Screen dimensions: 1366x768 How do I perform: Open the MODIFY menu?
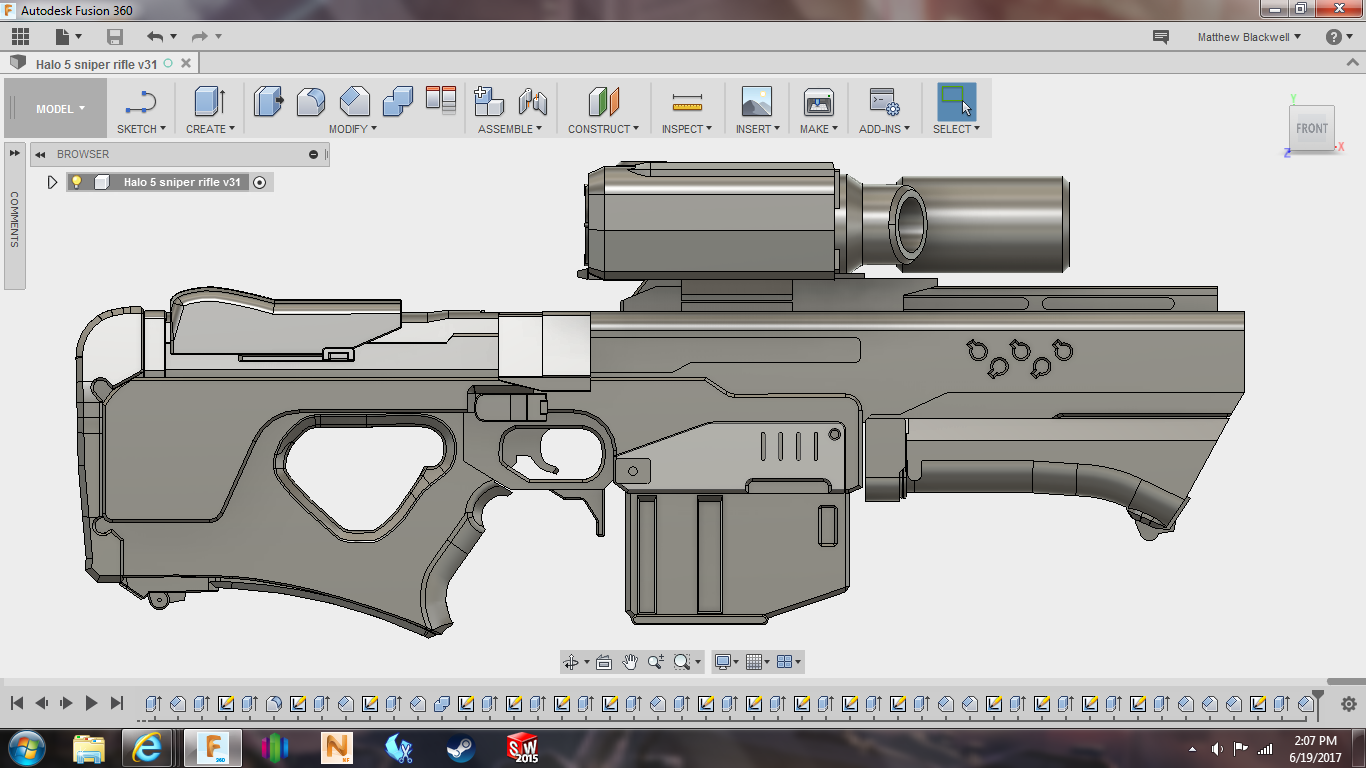pyautogui.click(x=353, y=129)
